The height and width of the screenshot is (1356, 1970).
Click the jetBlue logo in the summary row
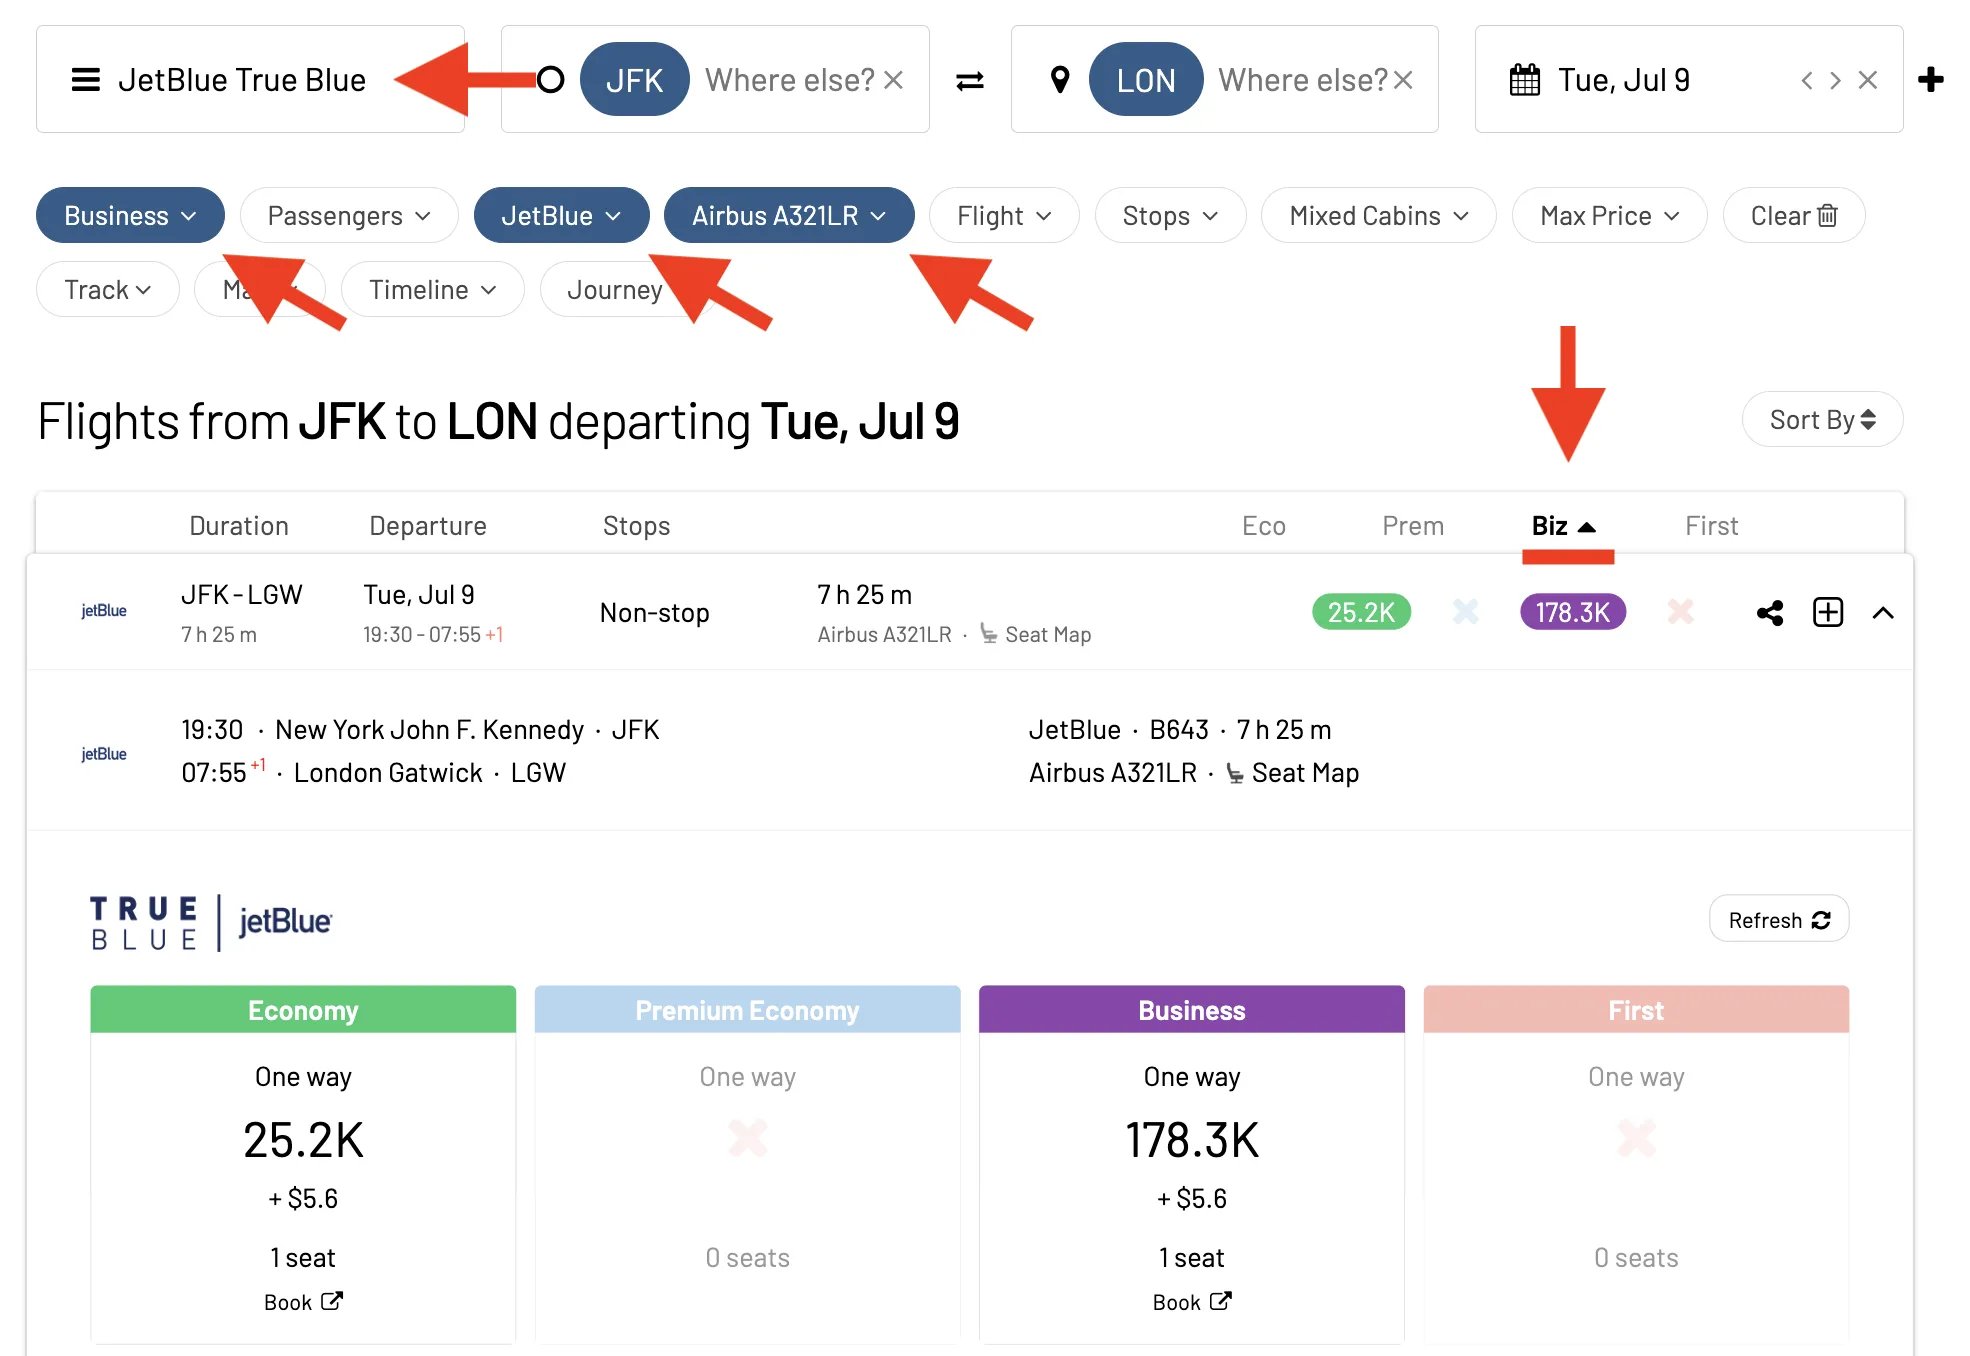click(x=104, y=611)
